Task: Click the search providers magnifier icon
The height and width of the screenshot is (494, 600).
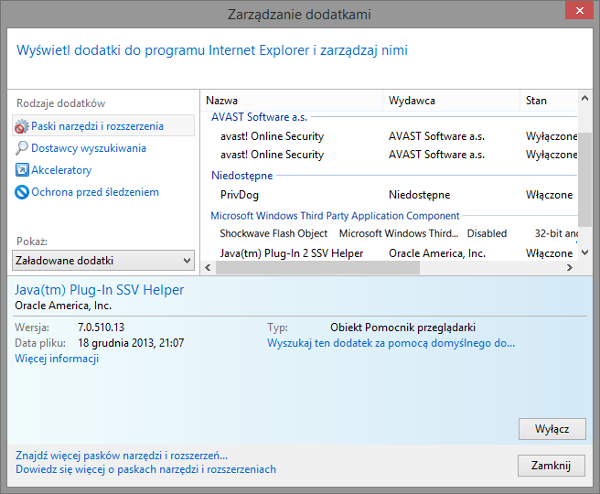Action: point(21,148)
